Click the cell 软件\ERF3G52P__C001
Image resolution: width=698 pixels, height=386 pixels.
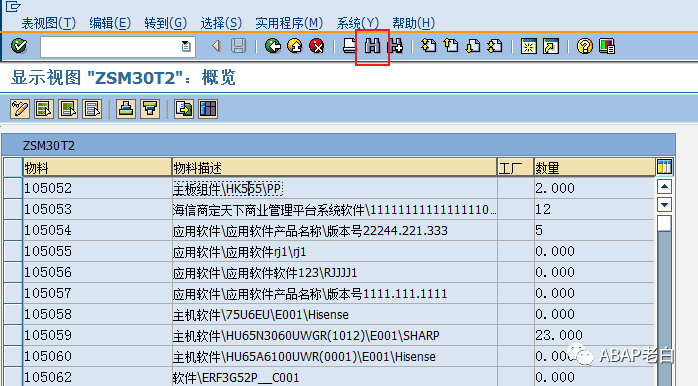coord(334,377)
